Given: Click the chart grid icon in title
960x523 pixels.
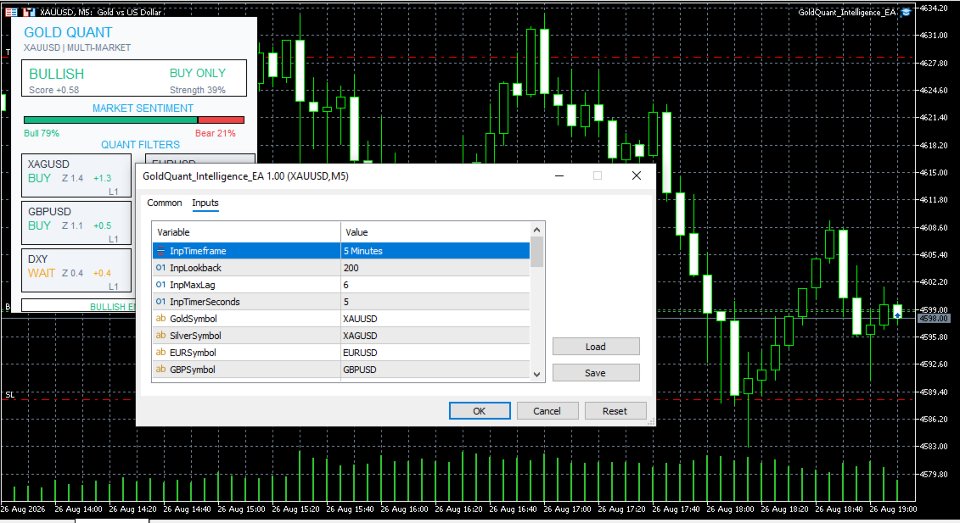Looking at the screenshot, I should click(x=12, y=12).
